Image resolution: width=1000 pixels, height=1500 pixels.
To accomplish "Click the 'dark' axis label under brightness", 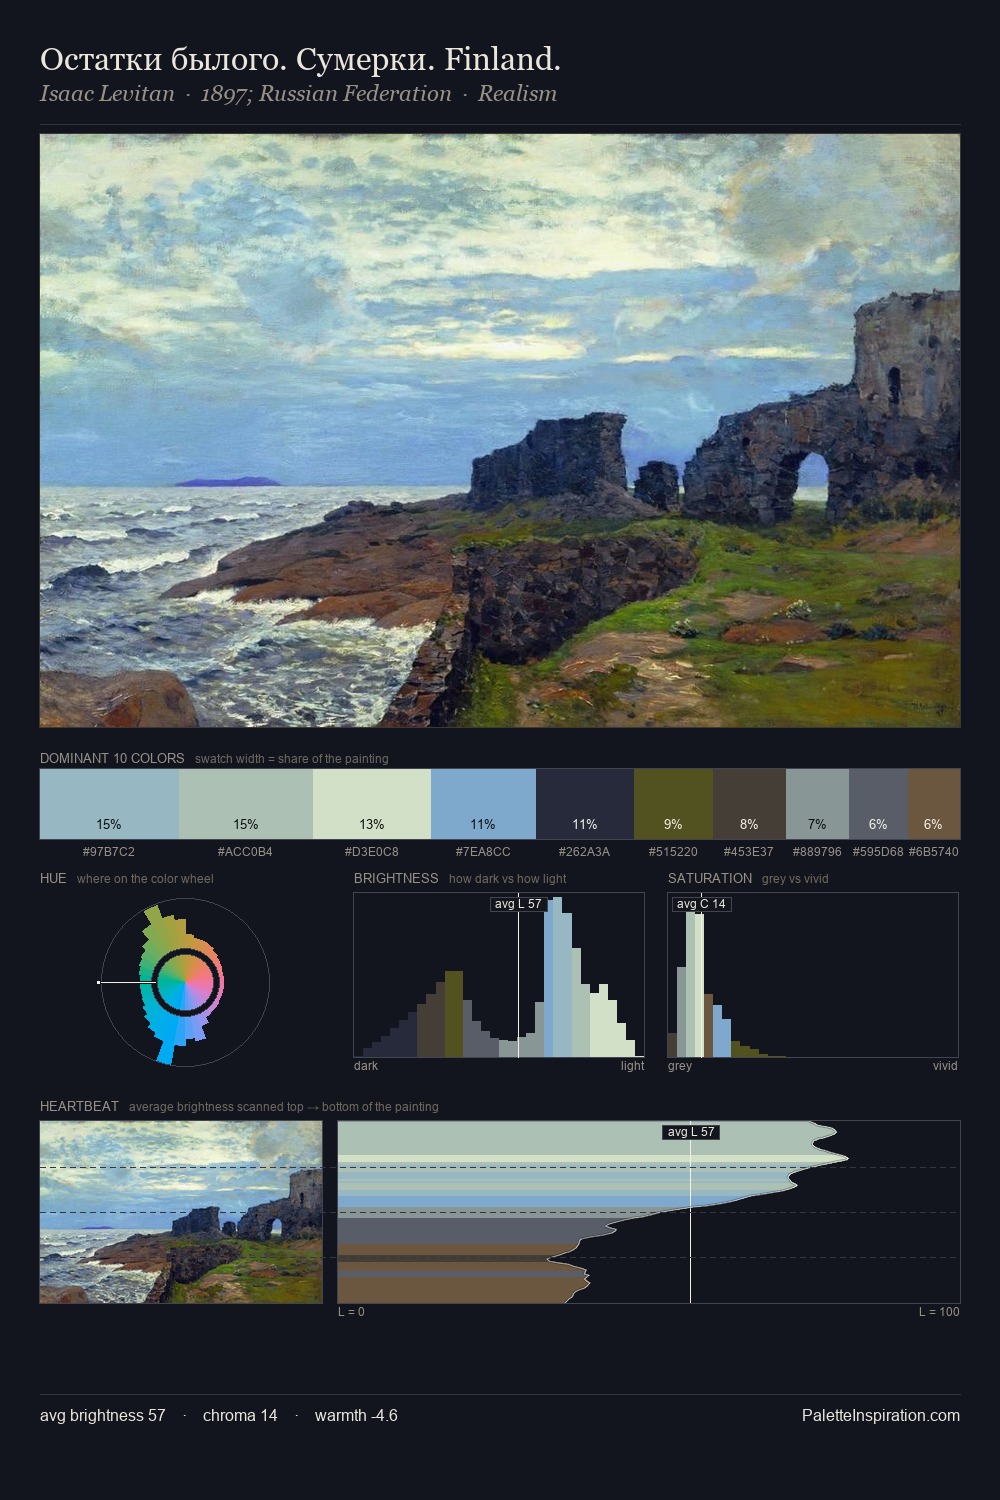I will click(x=366, y=1066).
